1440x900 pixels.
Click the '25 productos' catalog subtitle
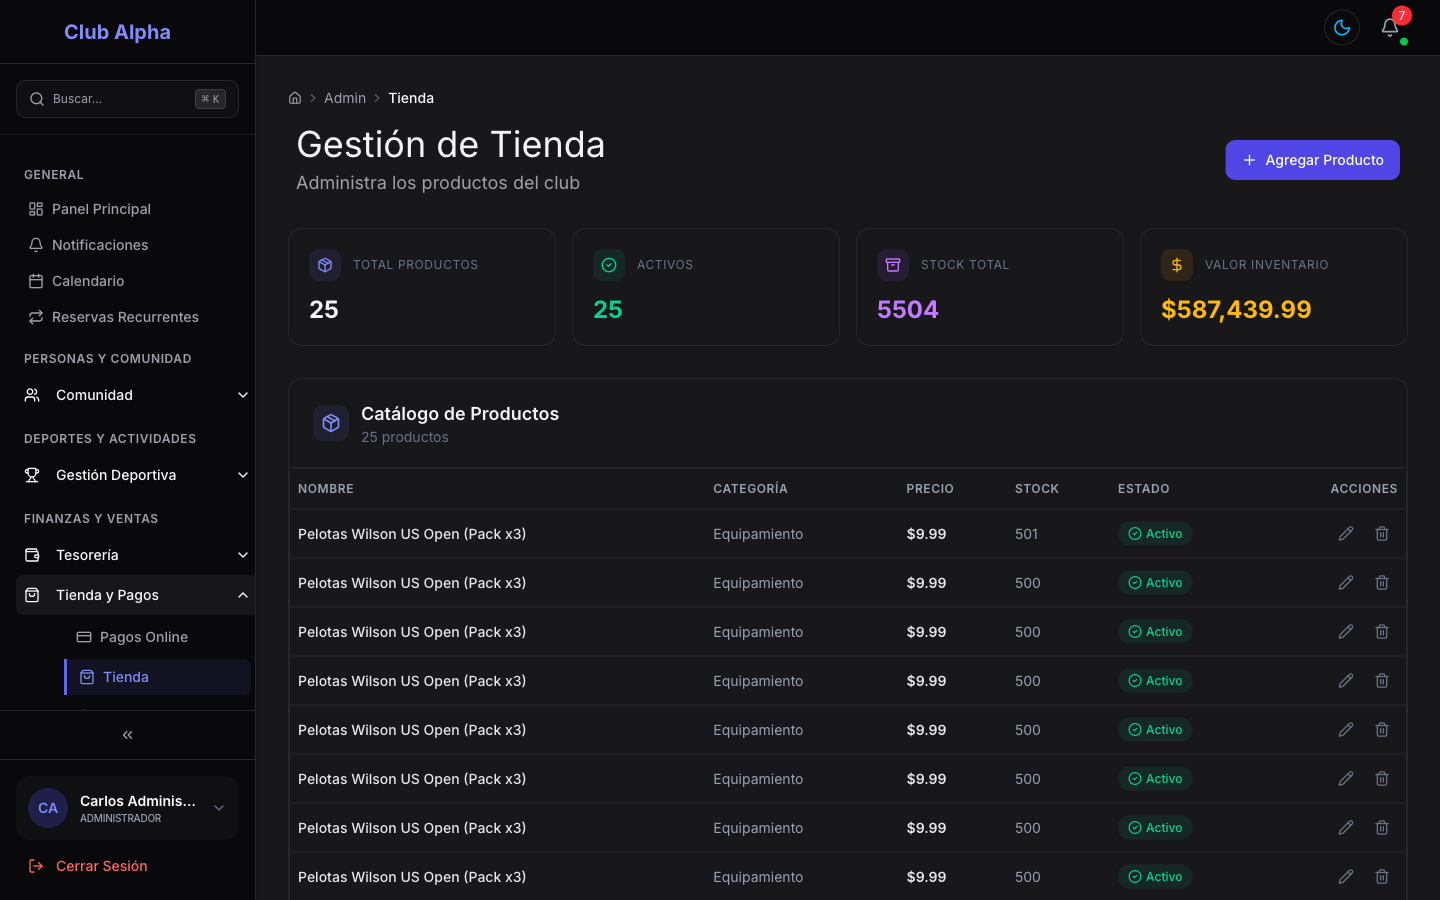tap(405, 437)
